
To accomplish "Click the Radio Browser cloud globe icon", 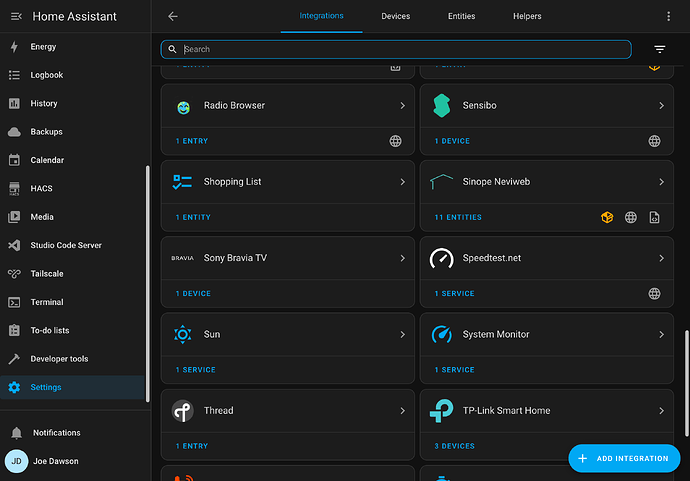I will tap(395, 141).
